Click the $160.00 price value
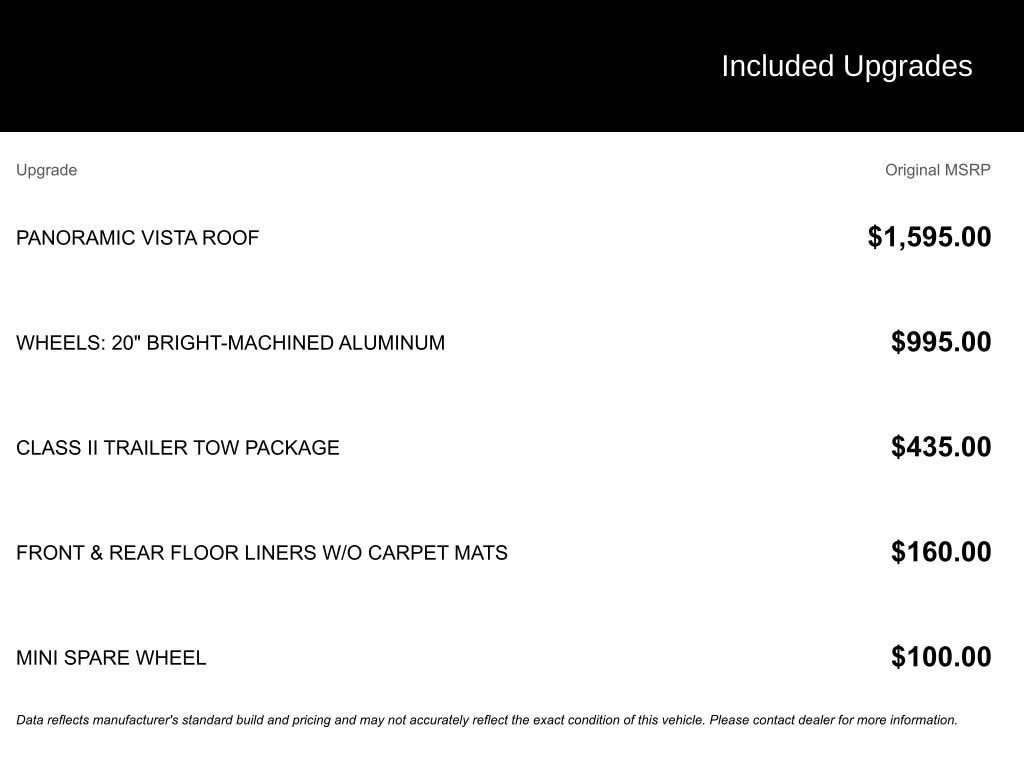The height and width of the screenshot is (768, 1024). pyautogui.click(x=941, y=552)
